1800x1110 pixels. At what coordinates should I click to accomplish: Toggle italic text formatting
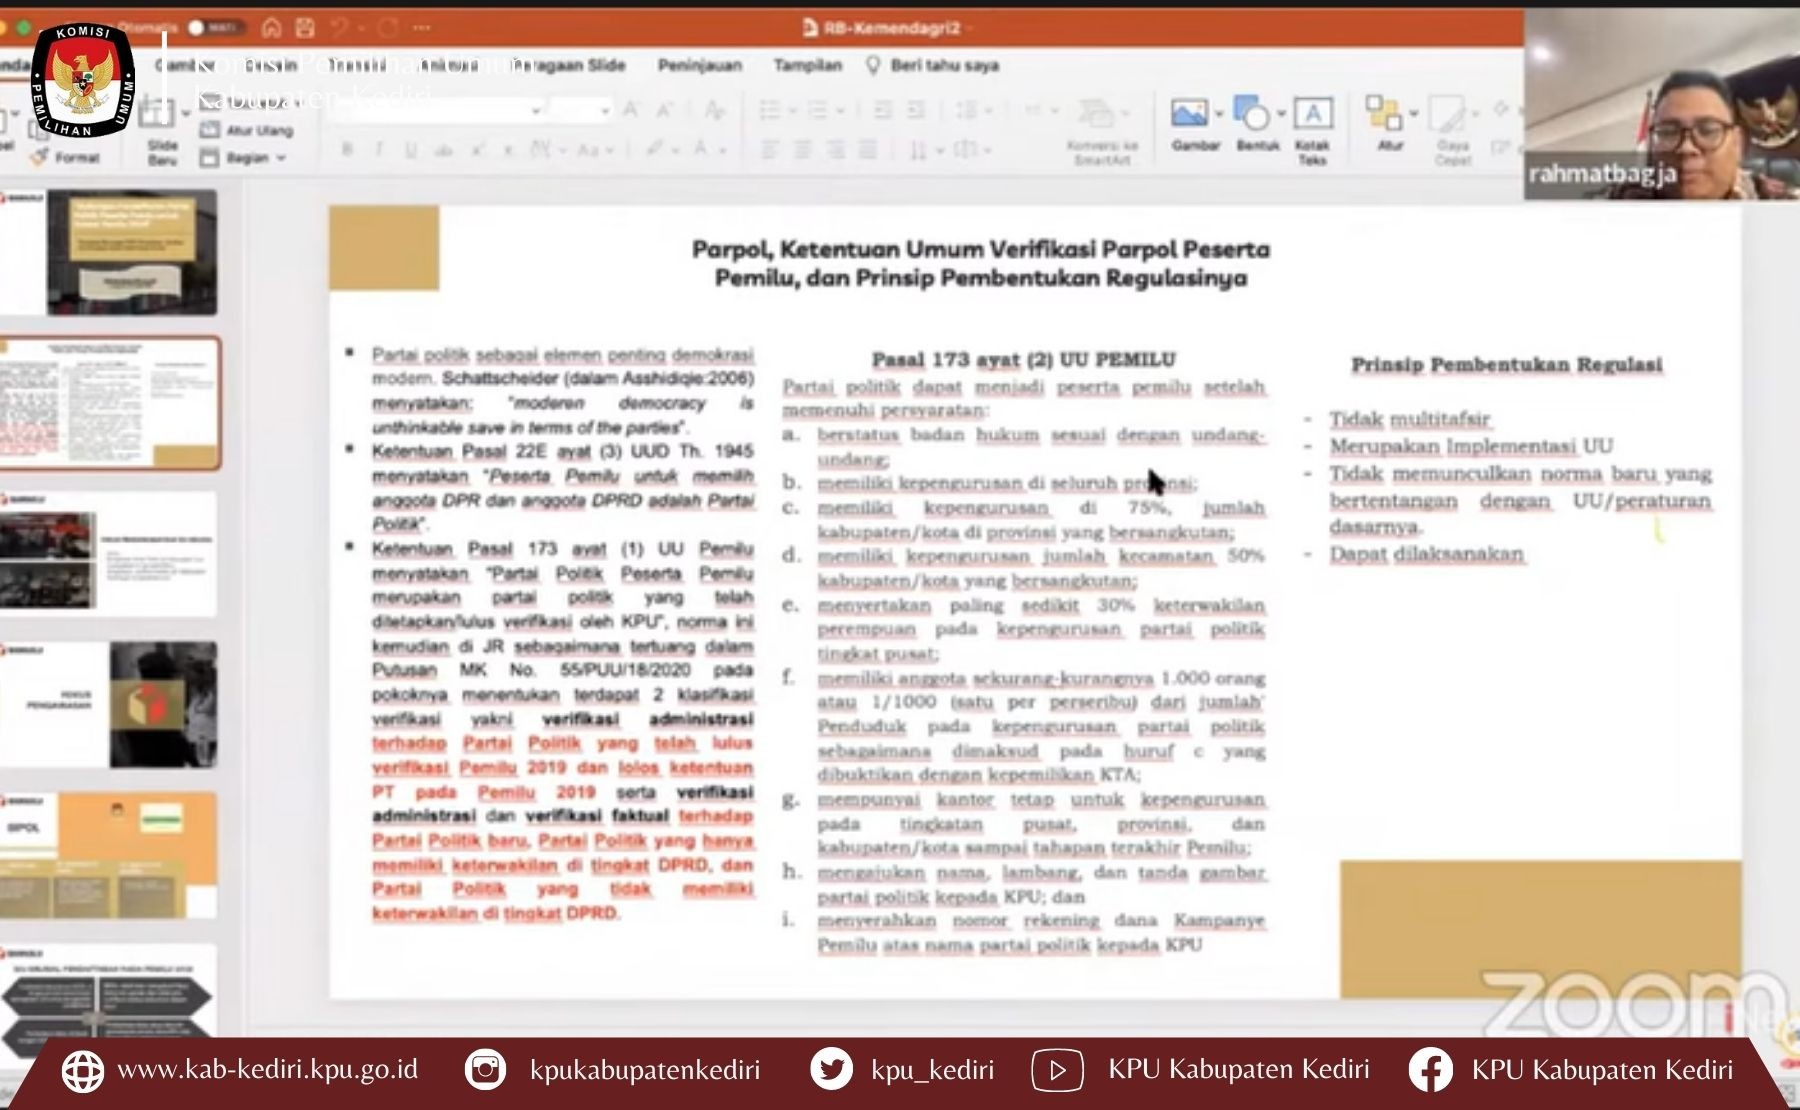[379, 150]
